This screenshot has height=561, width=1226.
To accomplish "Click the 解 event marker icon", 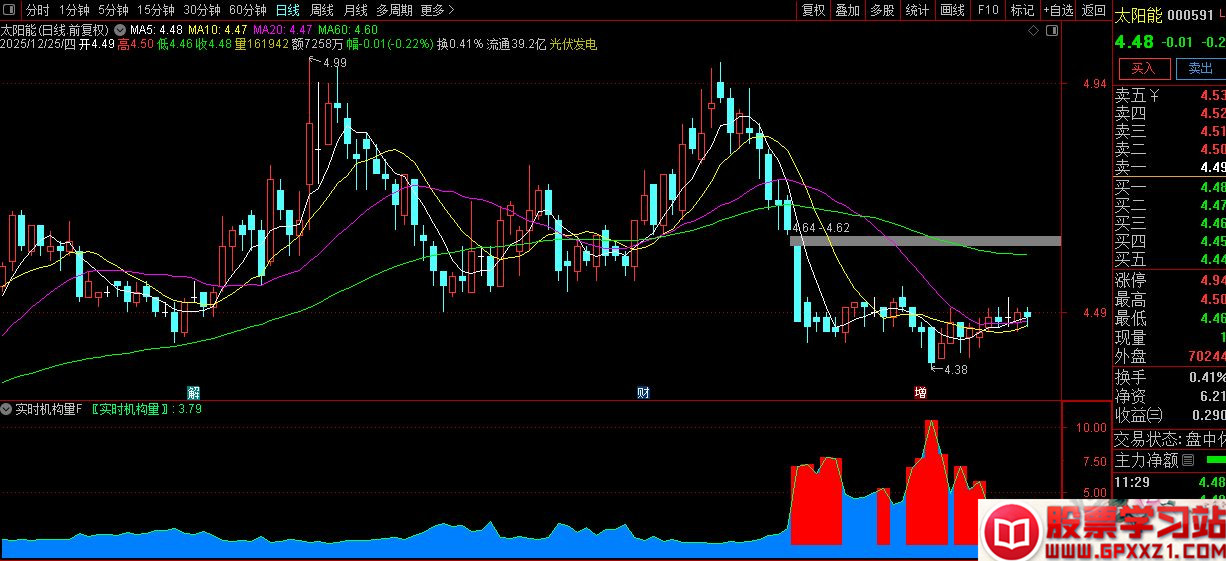I will (x=194, y=392).
